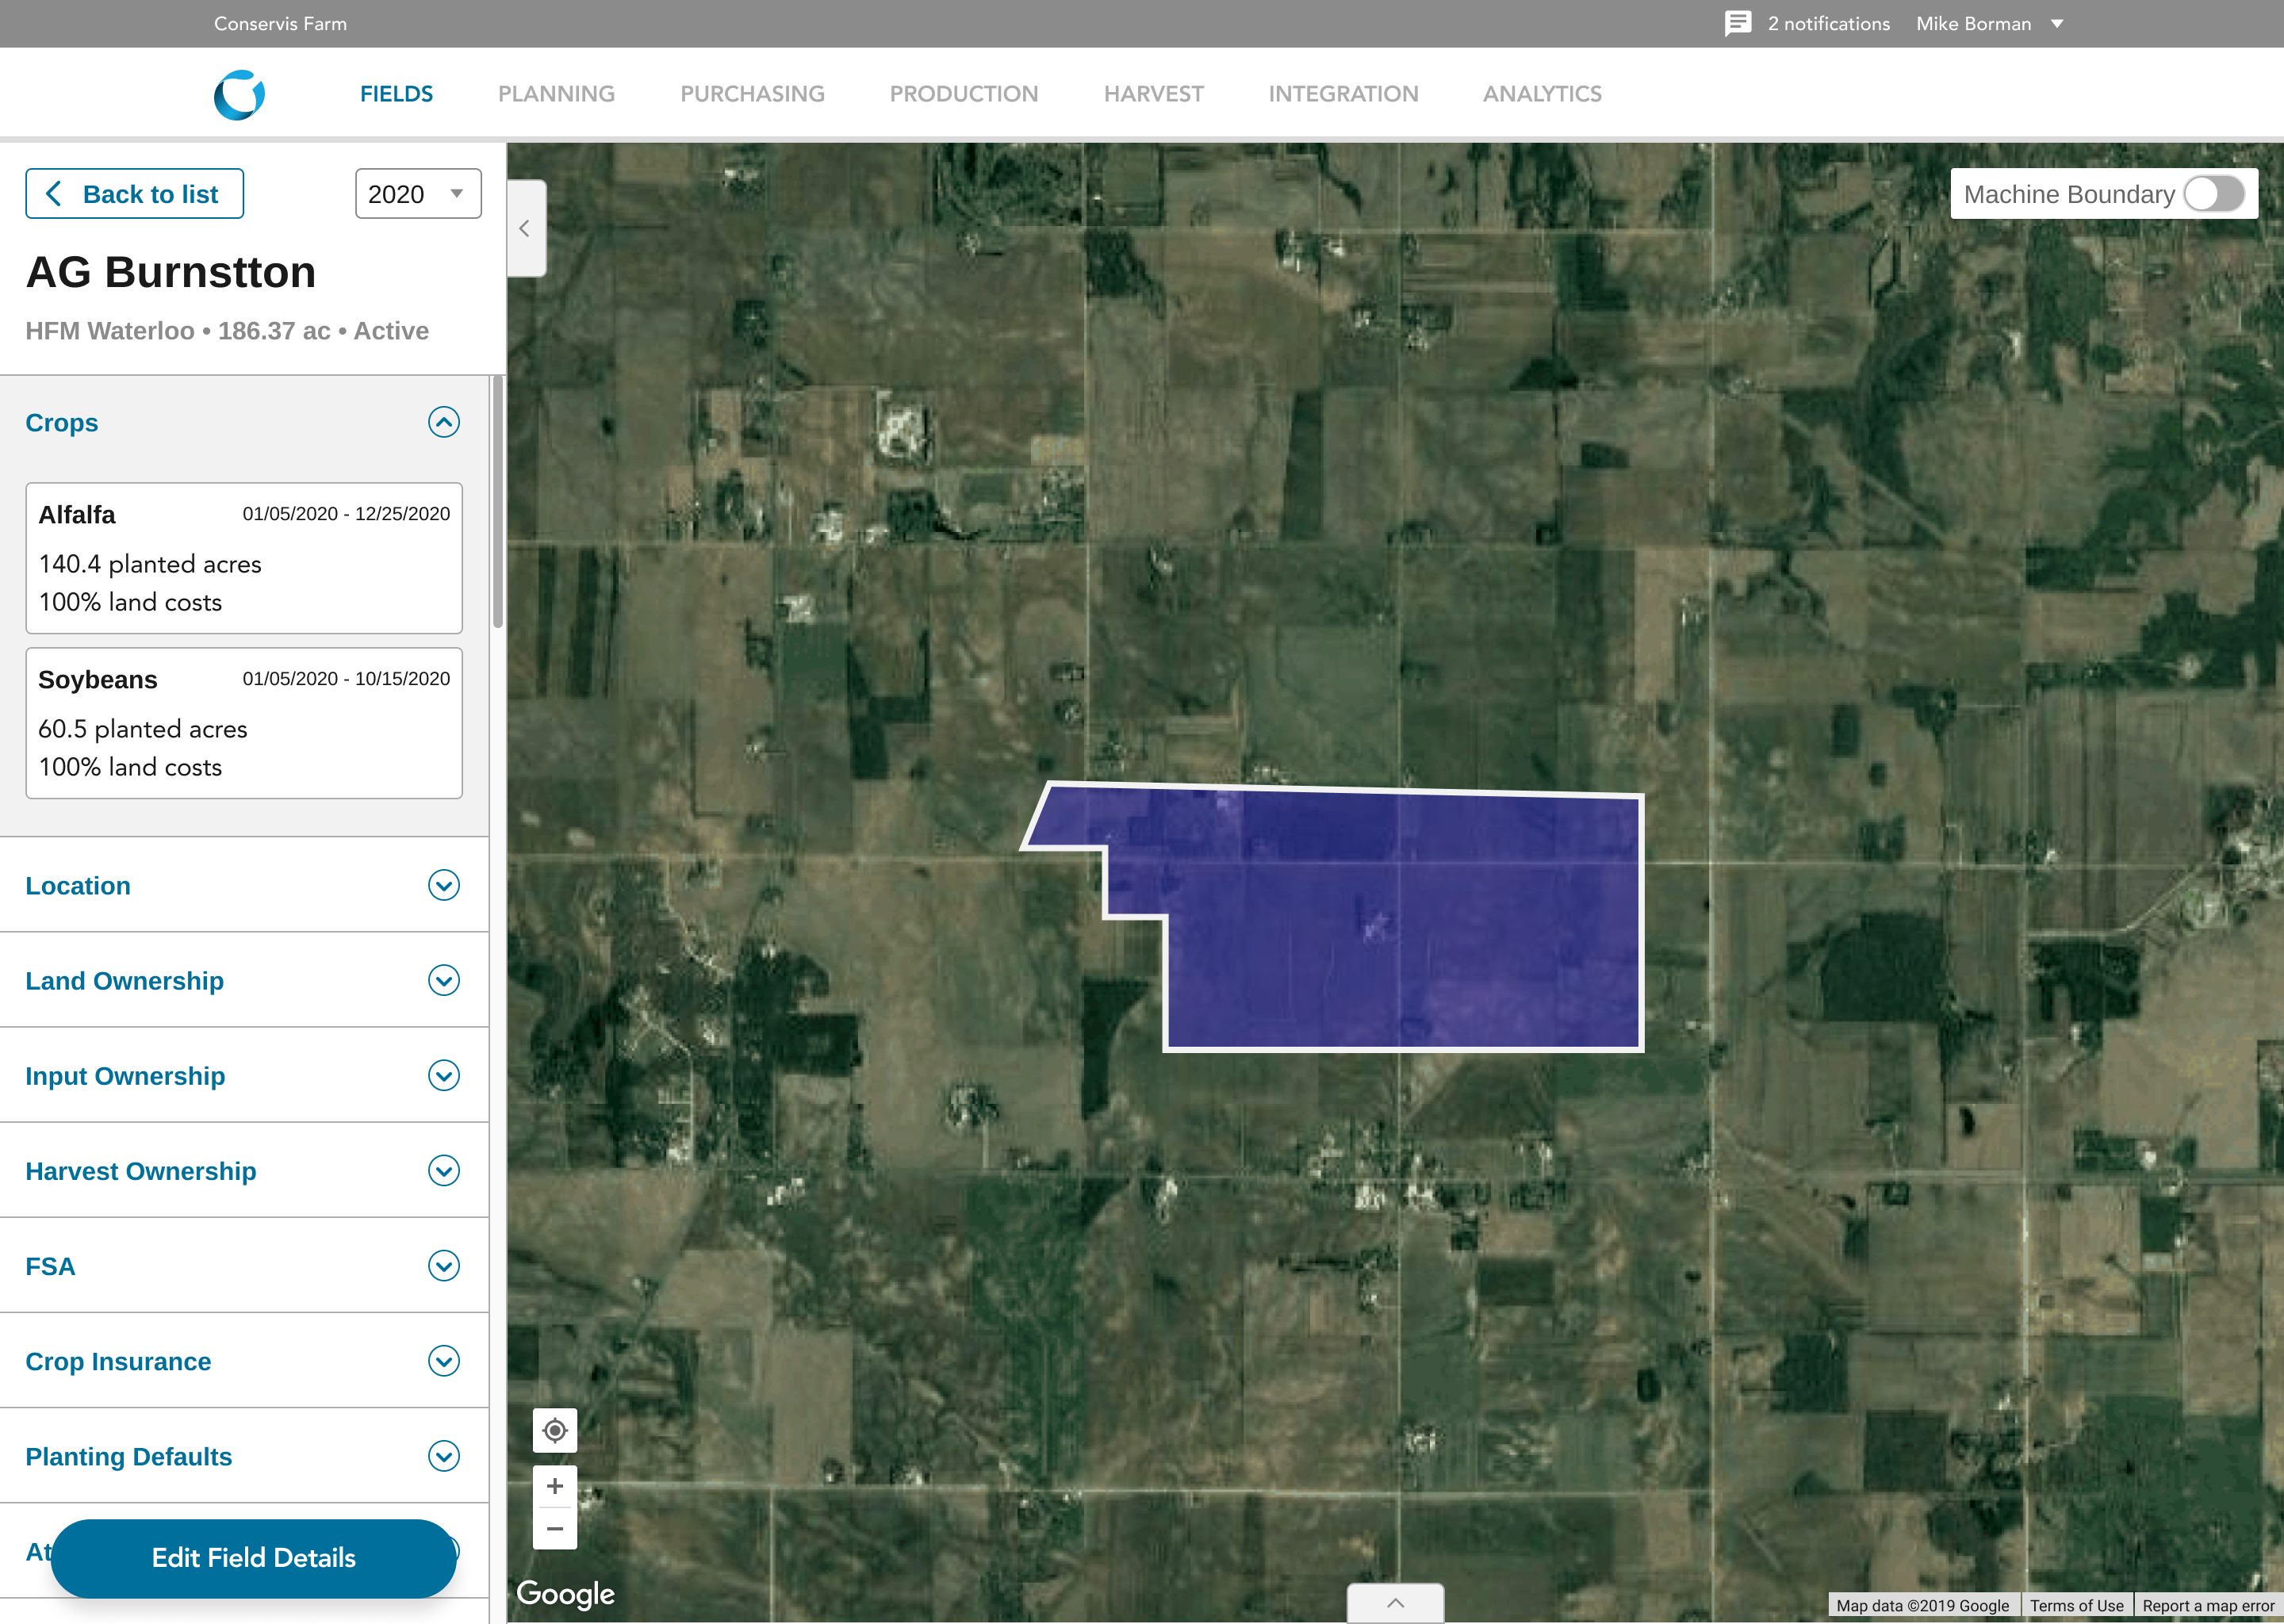Click the Edit Field Details button
Viewport: 2284px width, 1624px height.
(254, 1558)
